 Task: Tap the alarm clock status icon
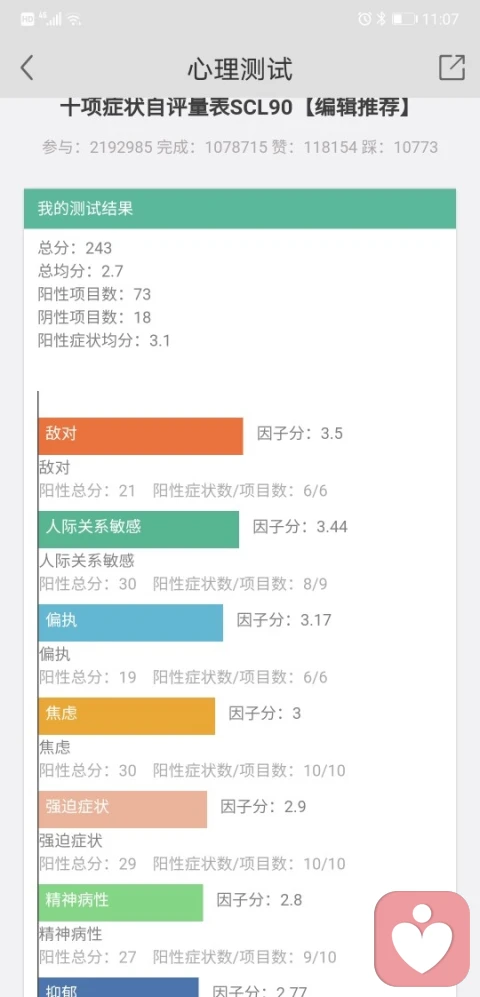(364, 19)
